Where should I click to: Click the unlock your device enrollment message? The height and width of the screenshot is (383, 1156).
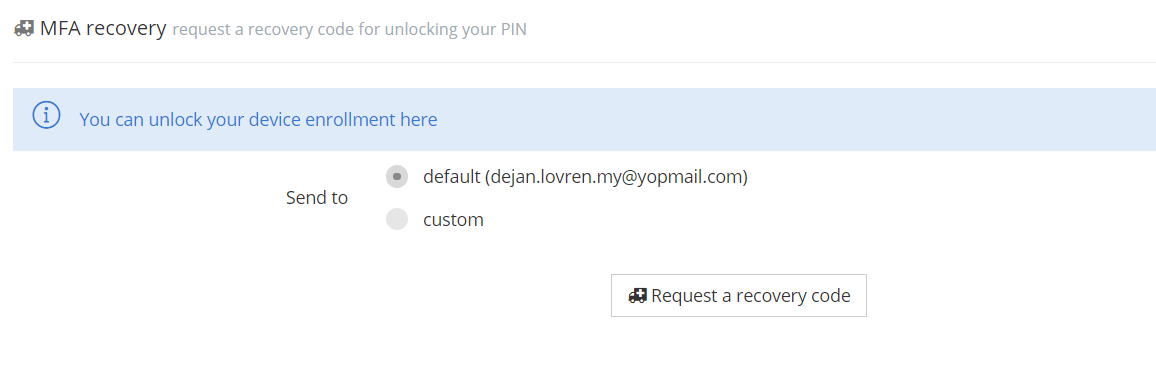pos(258,119)
